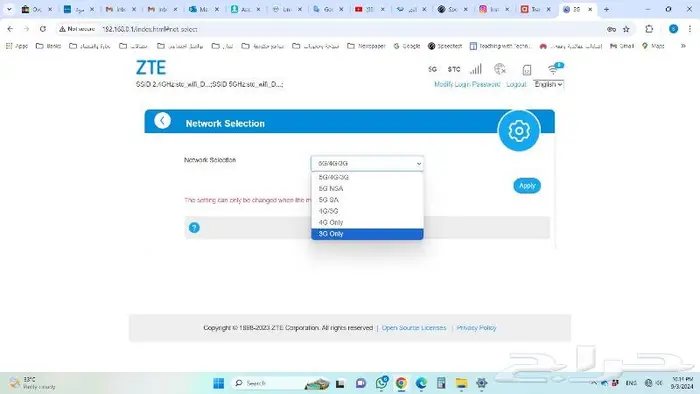Open the help question mark icon
Image resolution: width=700 pixels, height=394 pixels.
point(194,228)
